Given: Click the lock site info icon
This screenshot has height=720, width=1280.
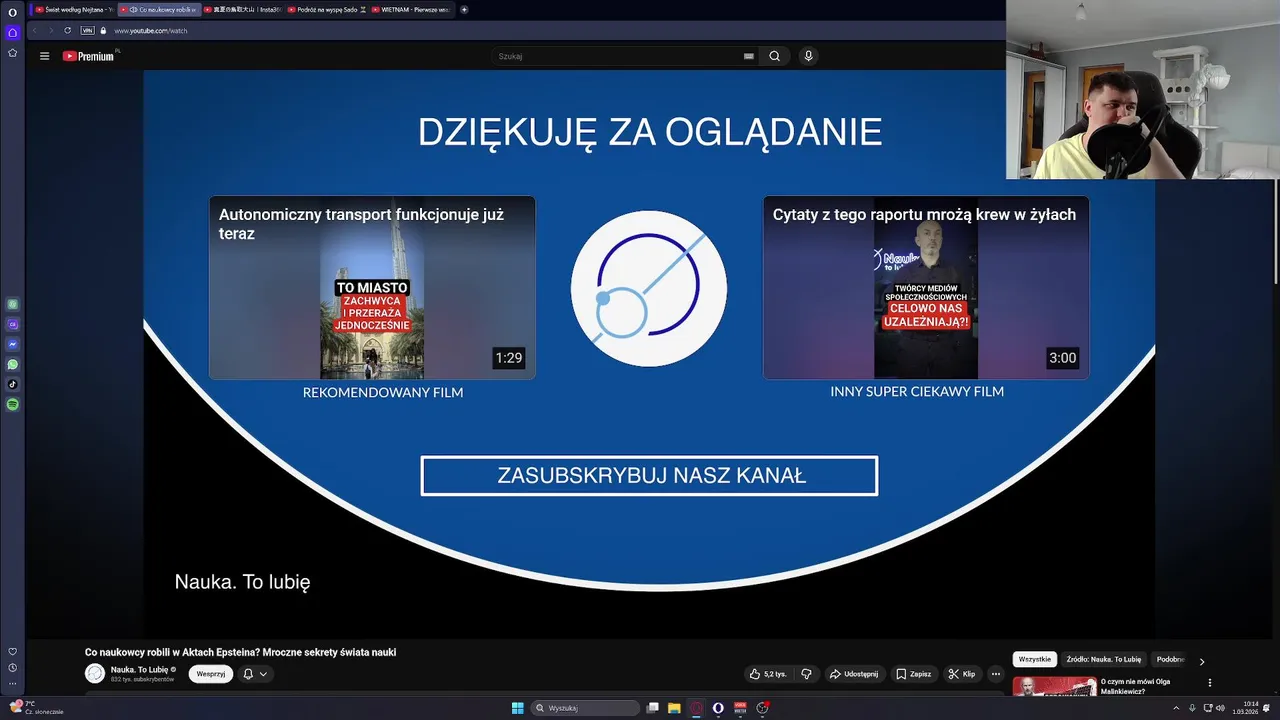Looking at the screenshot, I should (103, 31).
